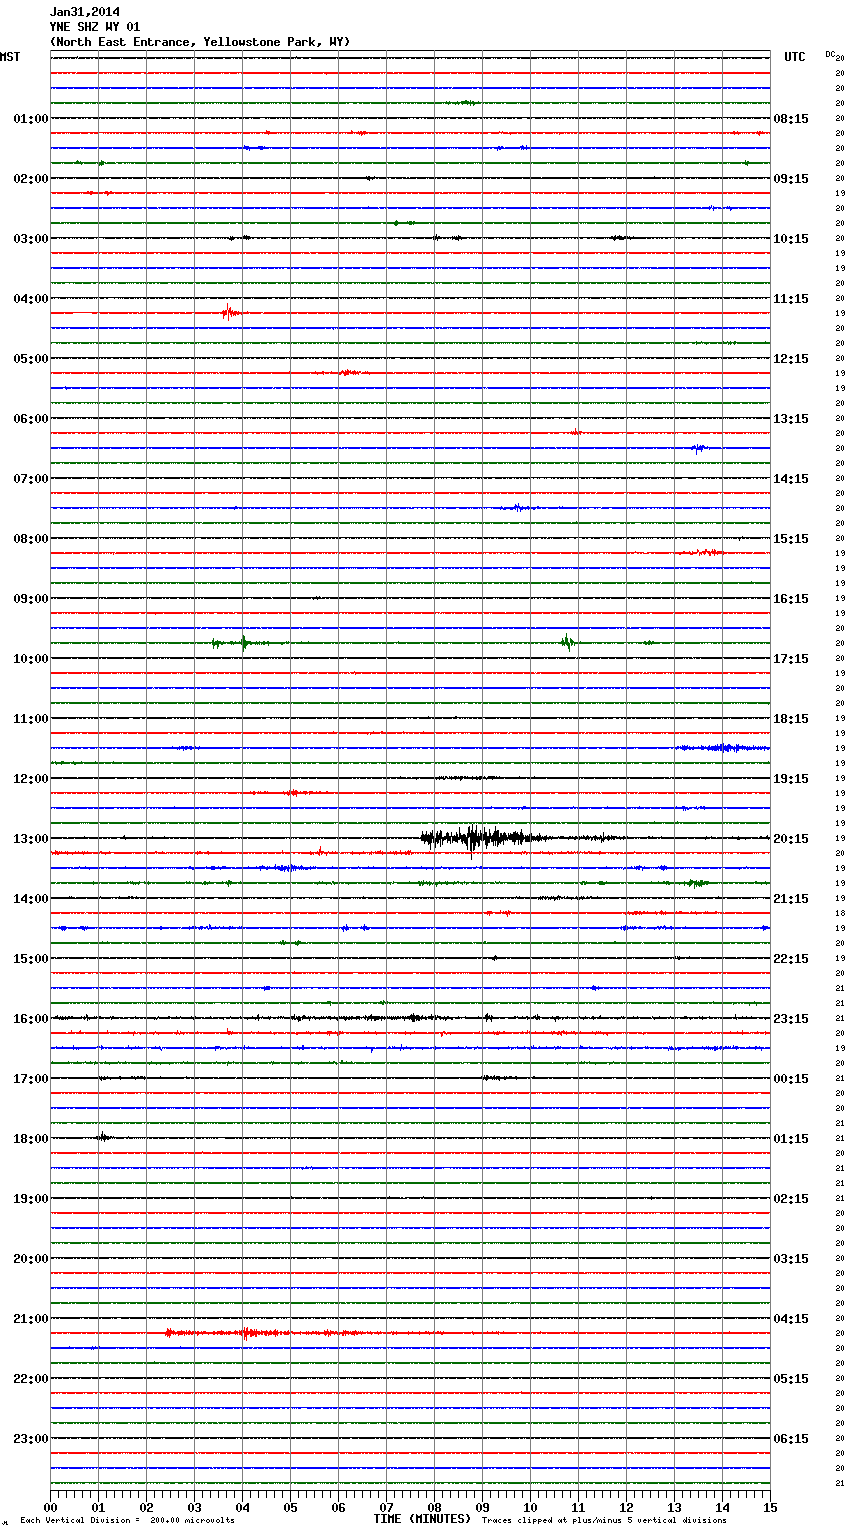Click the station code YNE SHZ WY 01
Screen dimensions: 850x1534
(95, 27)
